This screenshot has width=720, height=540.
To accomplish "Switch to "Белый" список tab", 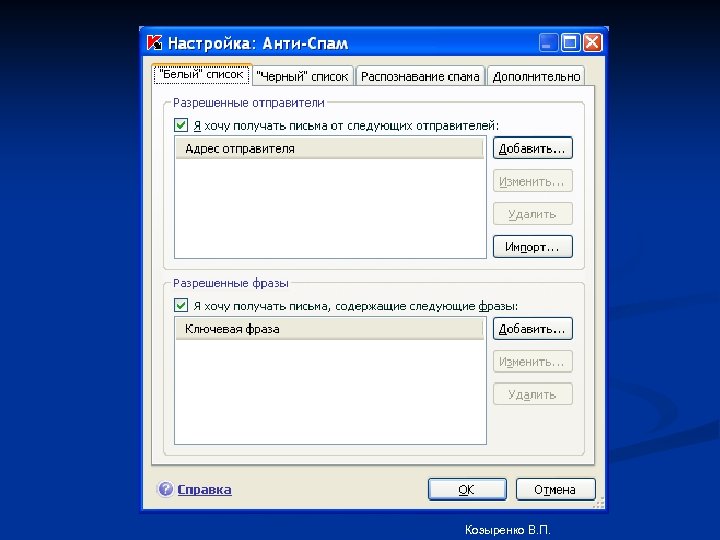I will (202, 74).
